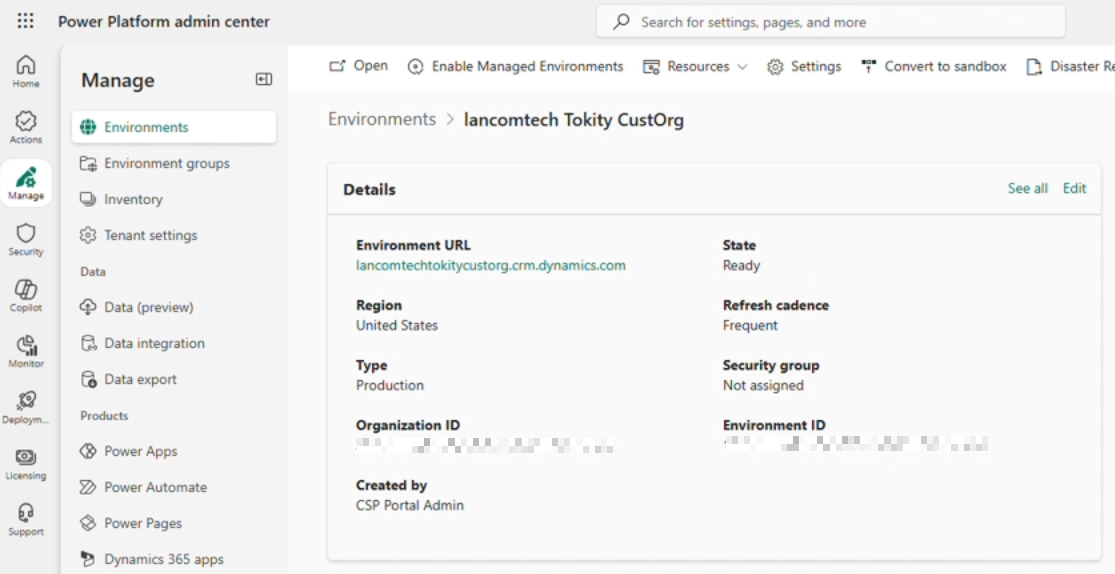The width and height of the screenshot is (1115, 574).
Task: Click See all in Details card
Action: (x=1027, y=188)
